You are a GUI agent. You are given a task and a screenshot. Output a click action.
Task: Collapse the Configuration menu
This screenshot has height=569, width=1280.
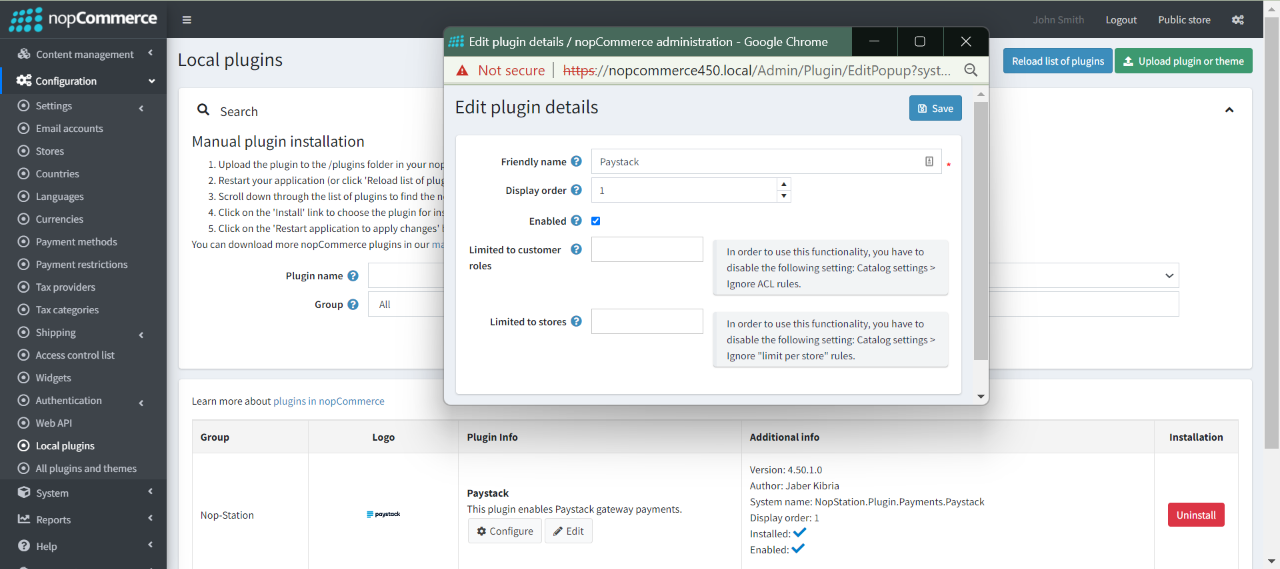coord(152,81)
